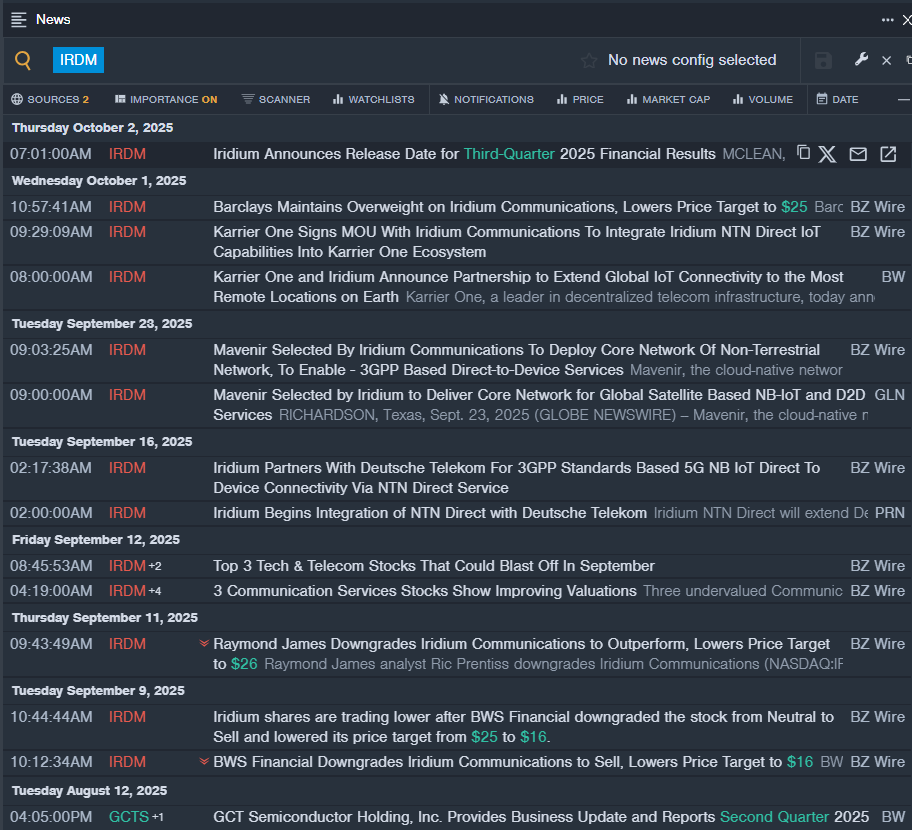Click the save config disk icon
The image size is (912, 830).
point(823,61)
